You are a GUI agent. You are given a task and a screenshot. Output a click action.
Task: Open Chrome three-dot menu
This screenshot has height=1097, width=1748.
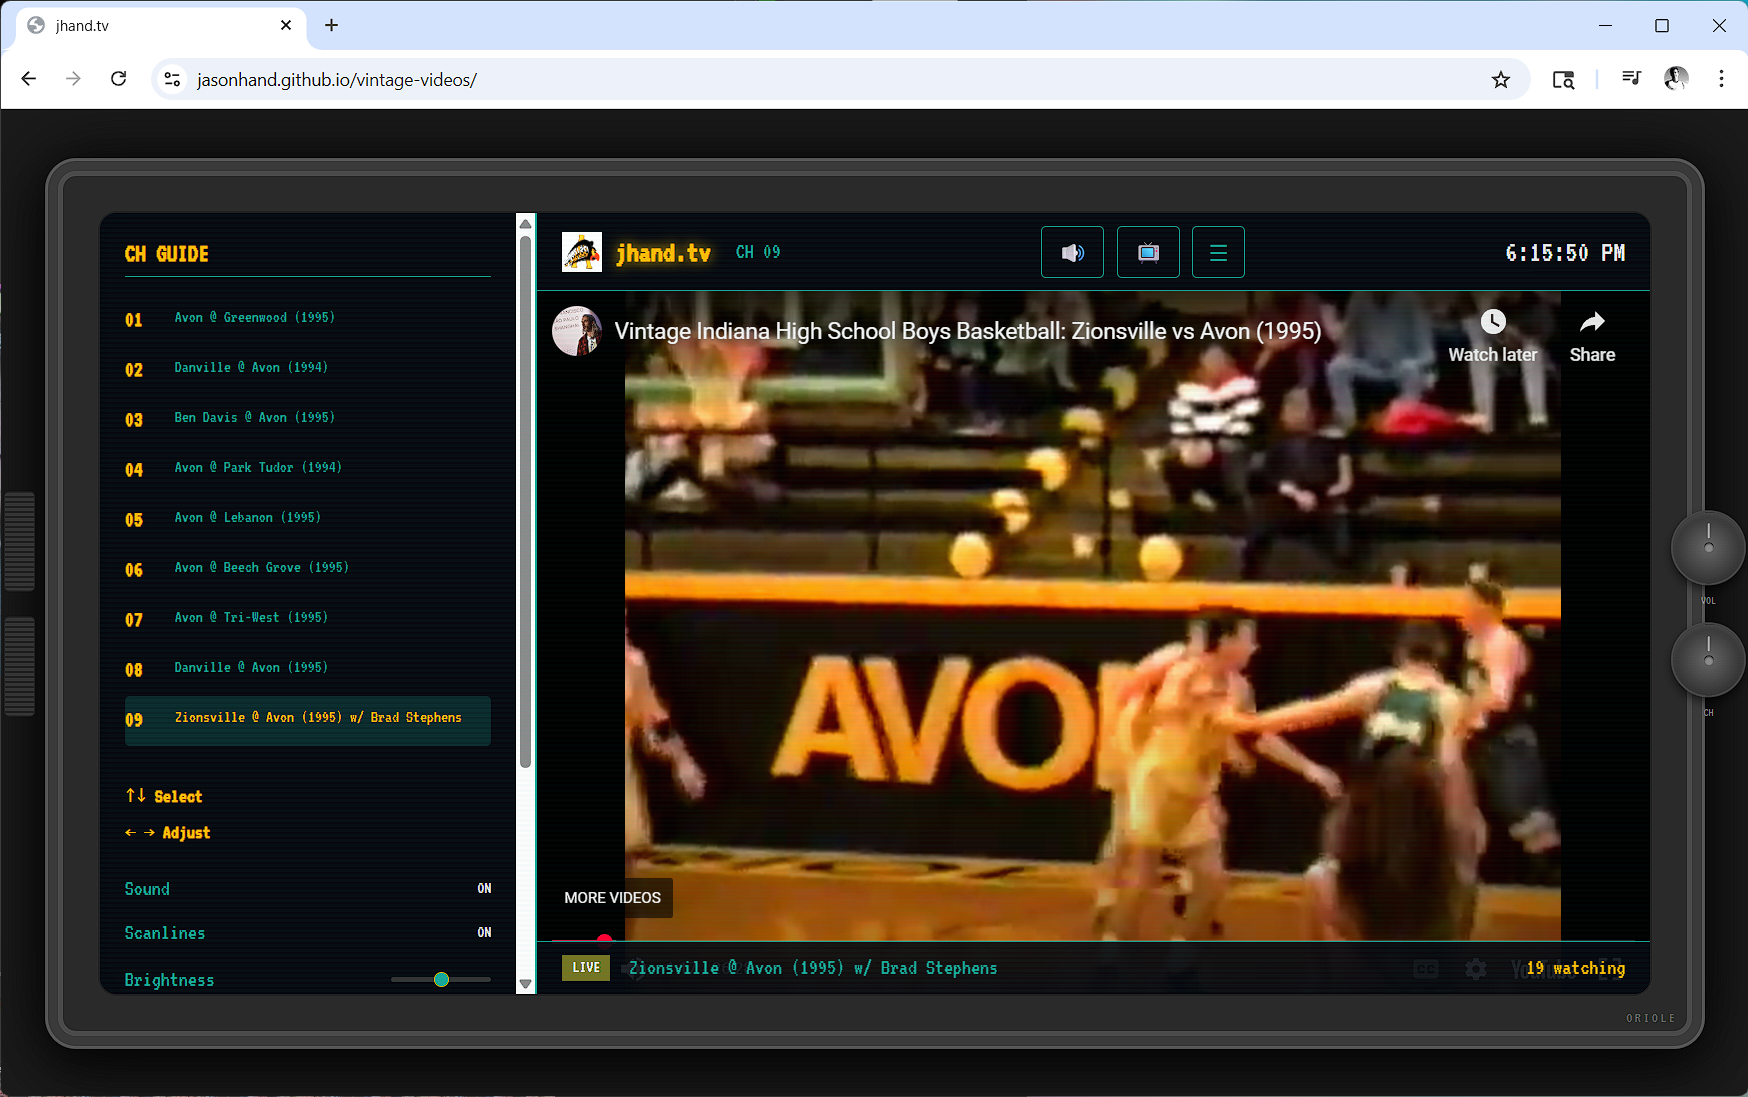point(1721,79)
